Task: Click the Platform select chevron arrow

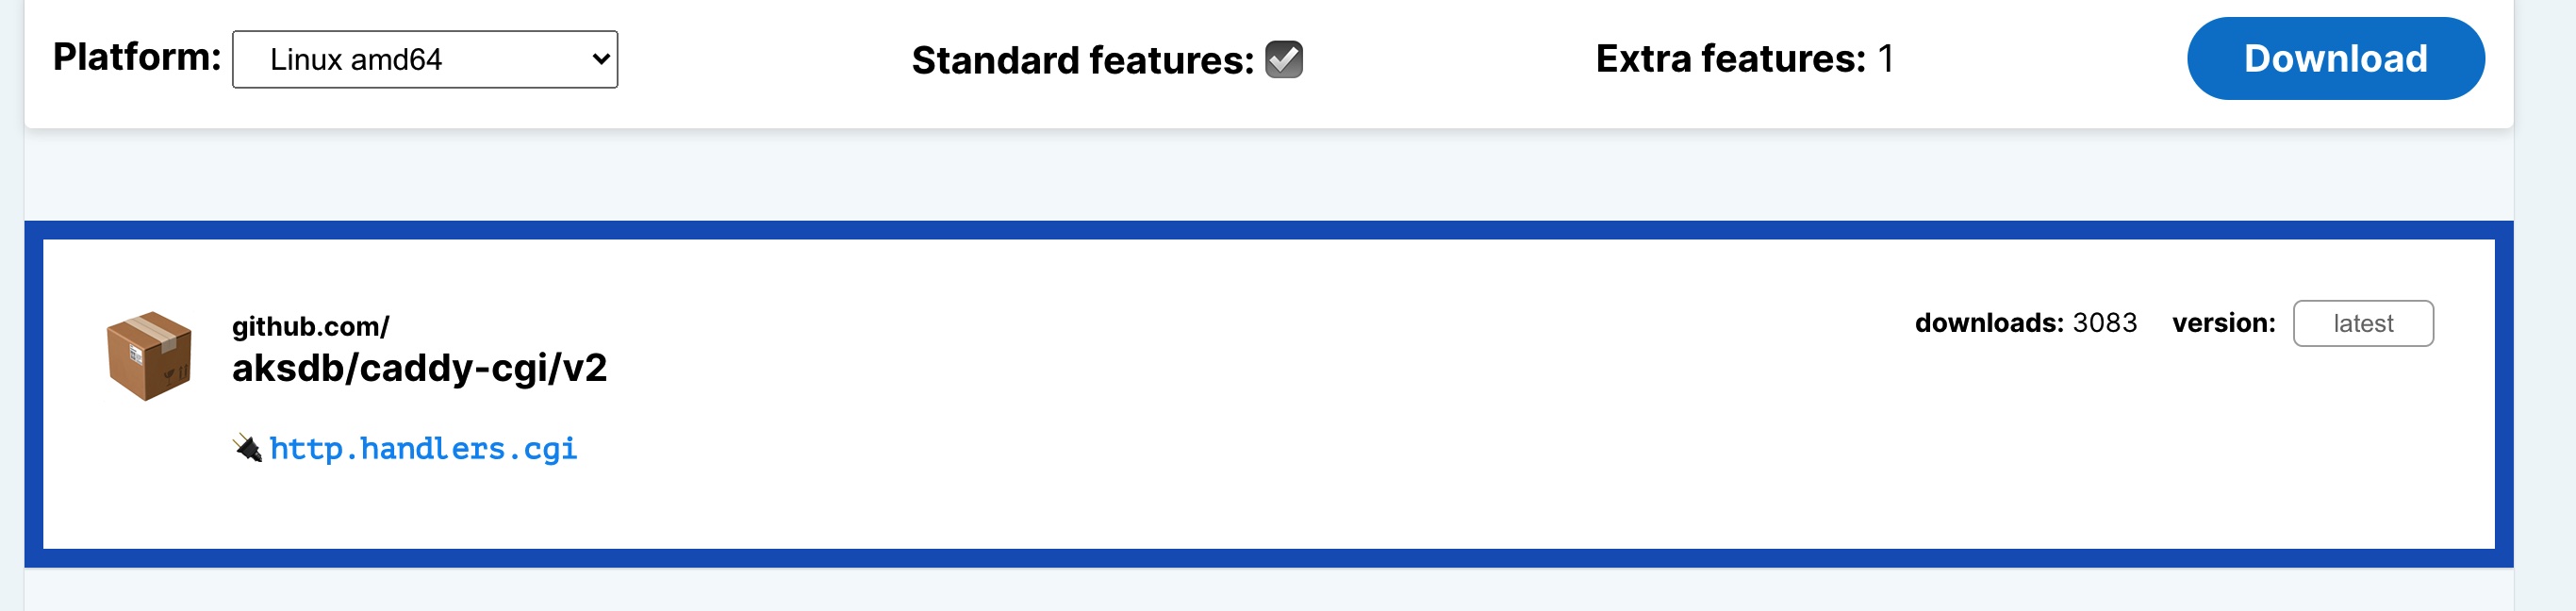Action: coord(600,59)
